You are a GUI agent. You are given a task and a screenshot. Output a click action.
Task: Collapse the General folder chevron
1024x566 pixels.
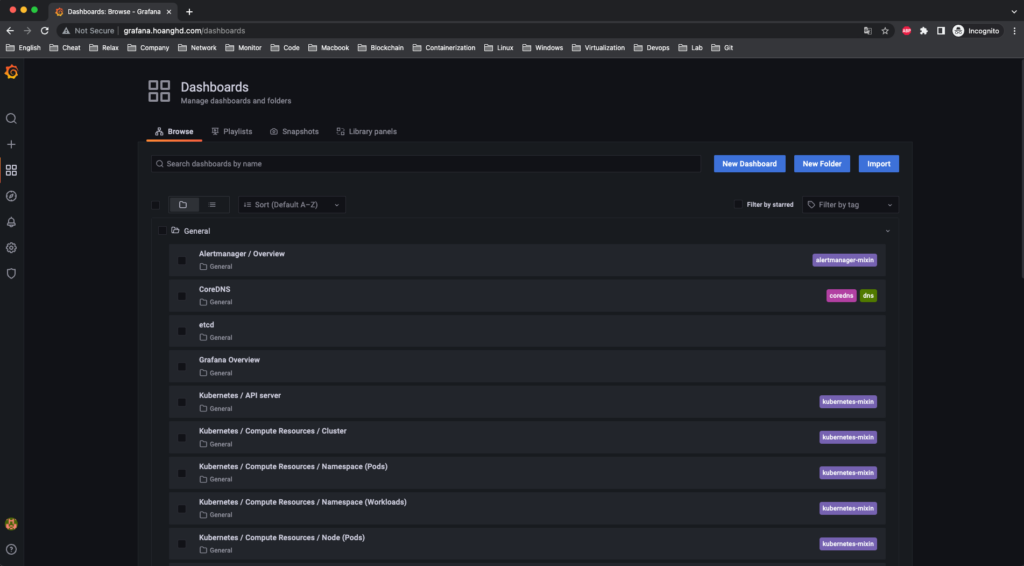(888, 231)
